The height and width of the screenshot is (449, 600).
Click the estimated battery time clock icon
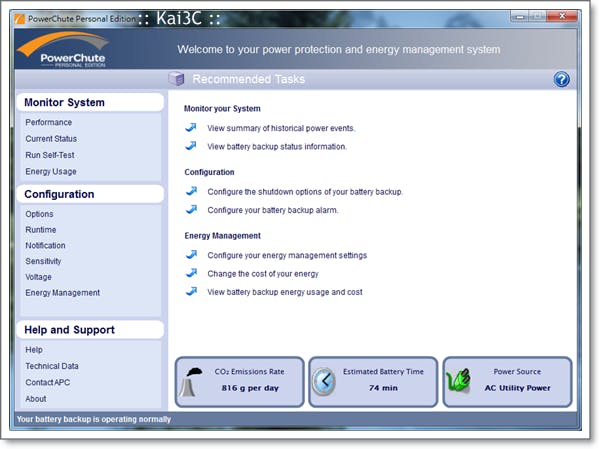pos(325,382)
